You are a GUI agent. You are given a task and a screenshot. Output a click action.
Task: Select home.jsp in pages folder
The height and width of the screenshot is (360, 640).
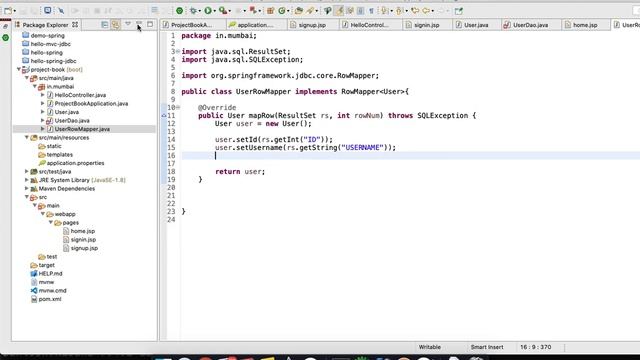tap(82, 231)
